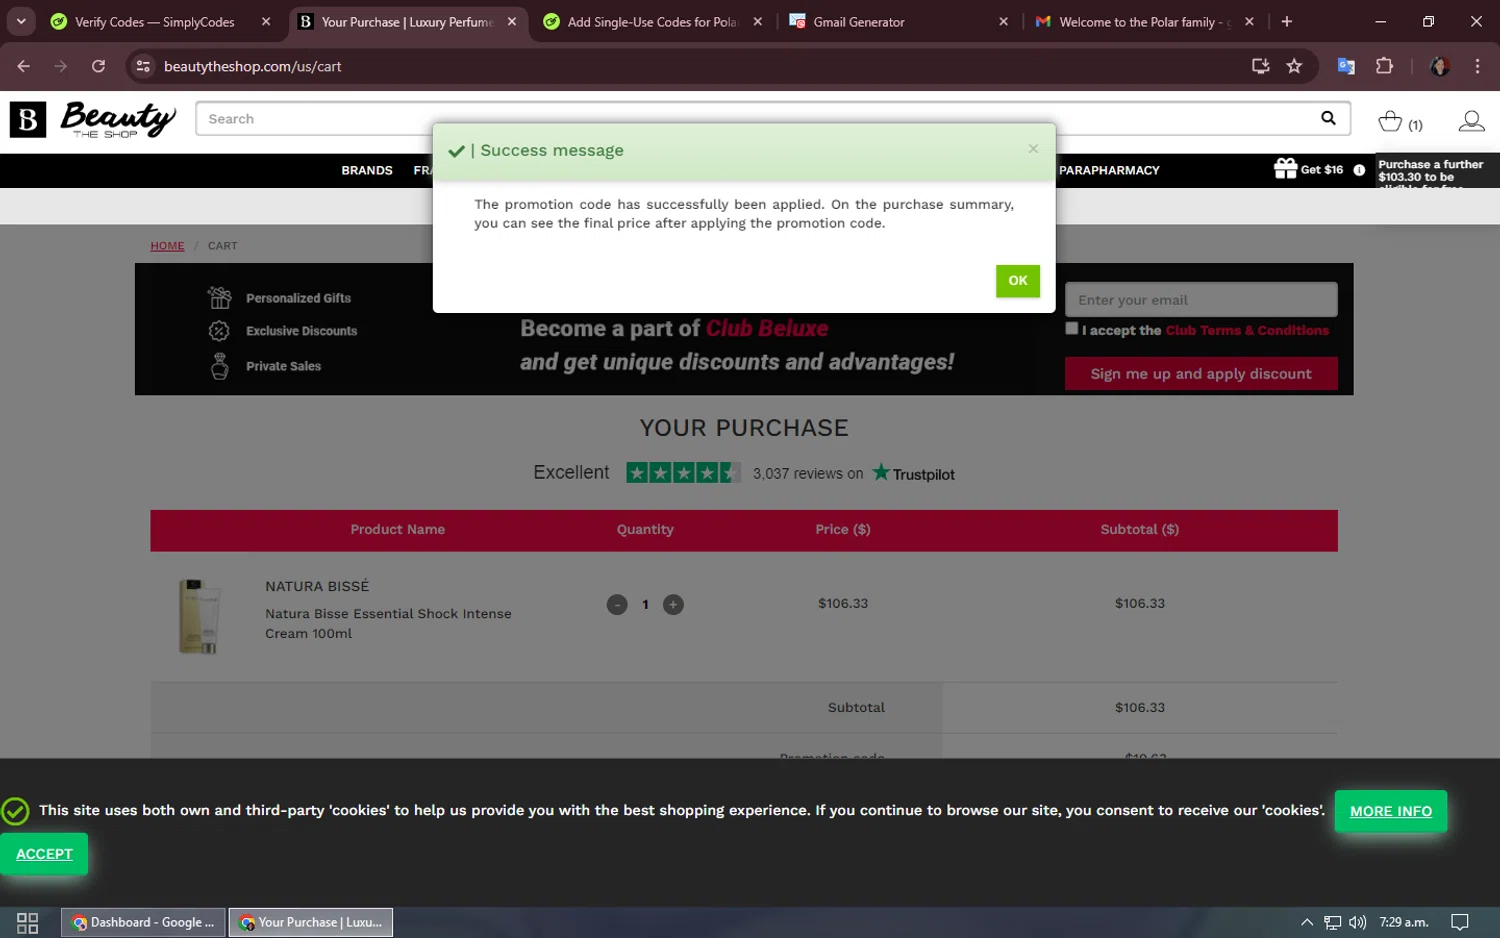This screenshot has width=1500, height=938.
Task: Open the Natura Bisse product thumbnail
Action: click(198, 616)
